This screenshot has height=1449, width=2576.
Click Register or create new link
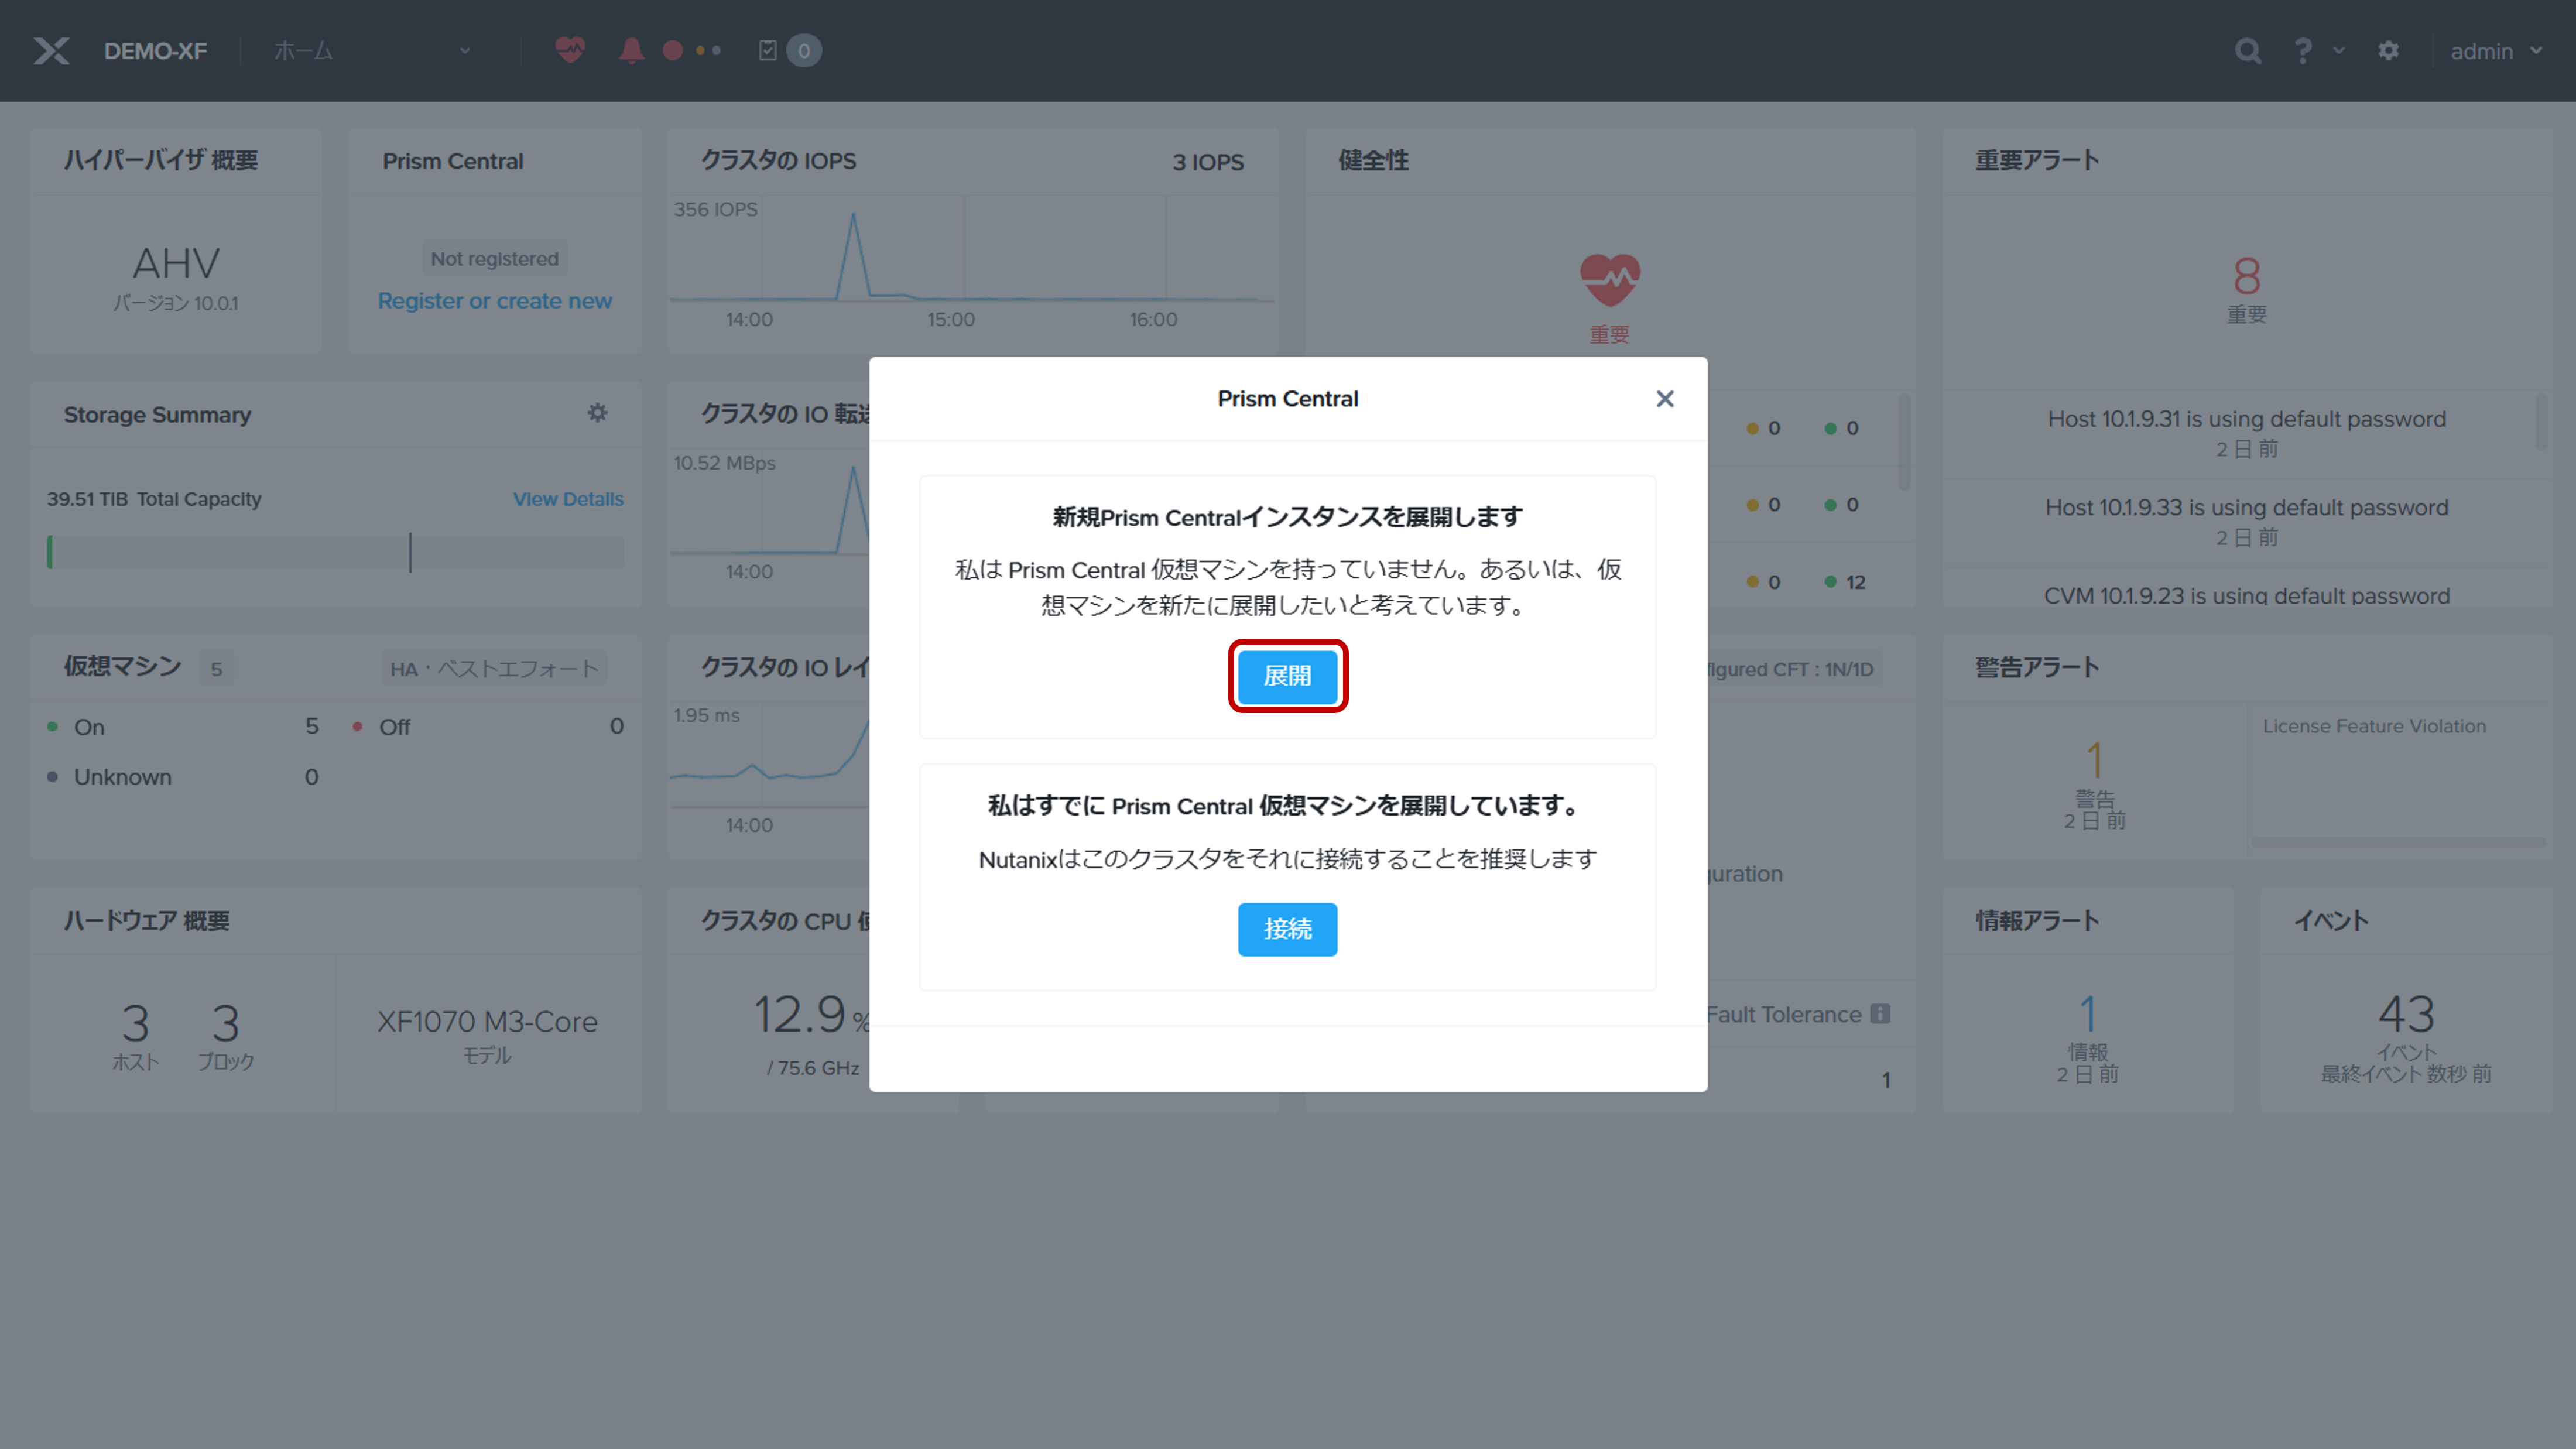(494, 301)
